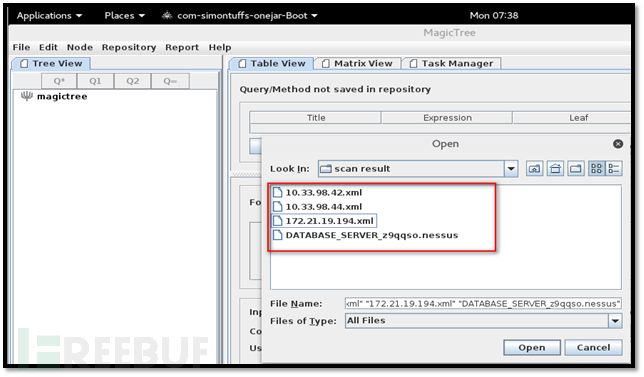
Task: Click the file icon beside 10.33.98.44.xml
Action: pyautogui.click(x=278, y=207)
